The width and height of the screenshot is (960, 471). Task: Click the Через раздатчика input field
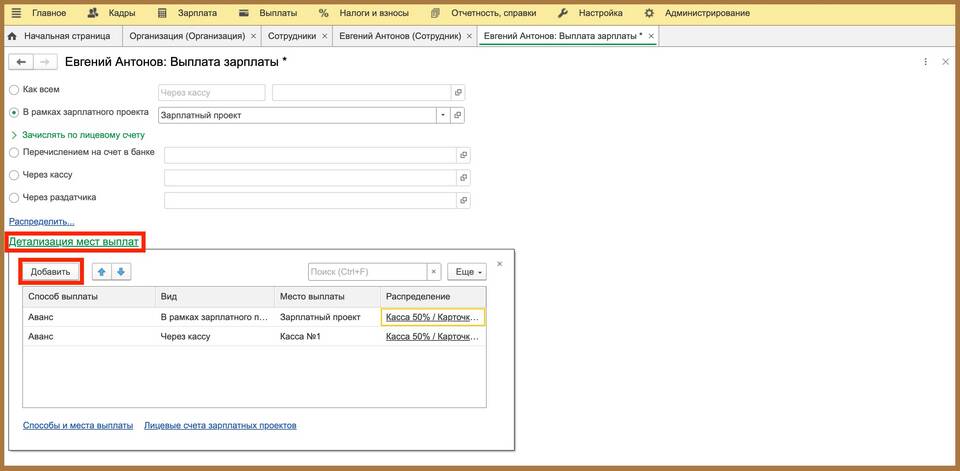tap(310, 200)
